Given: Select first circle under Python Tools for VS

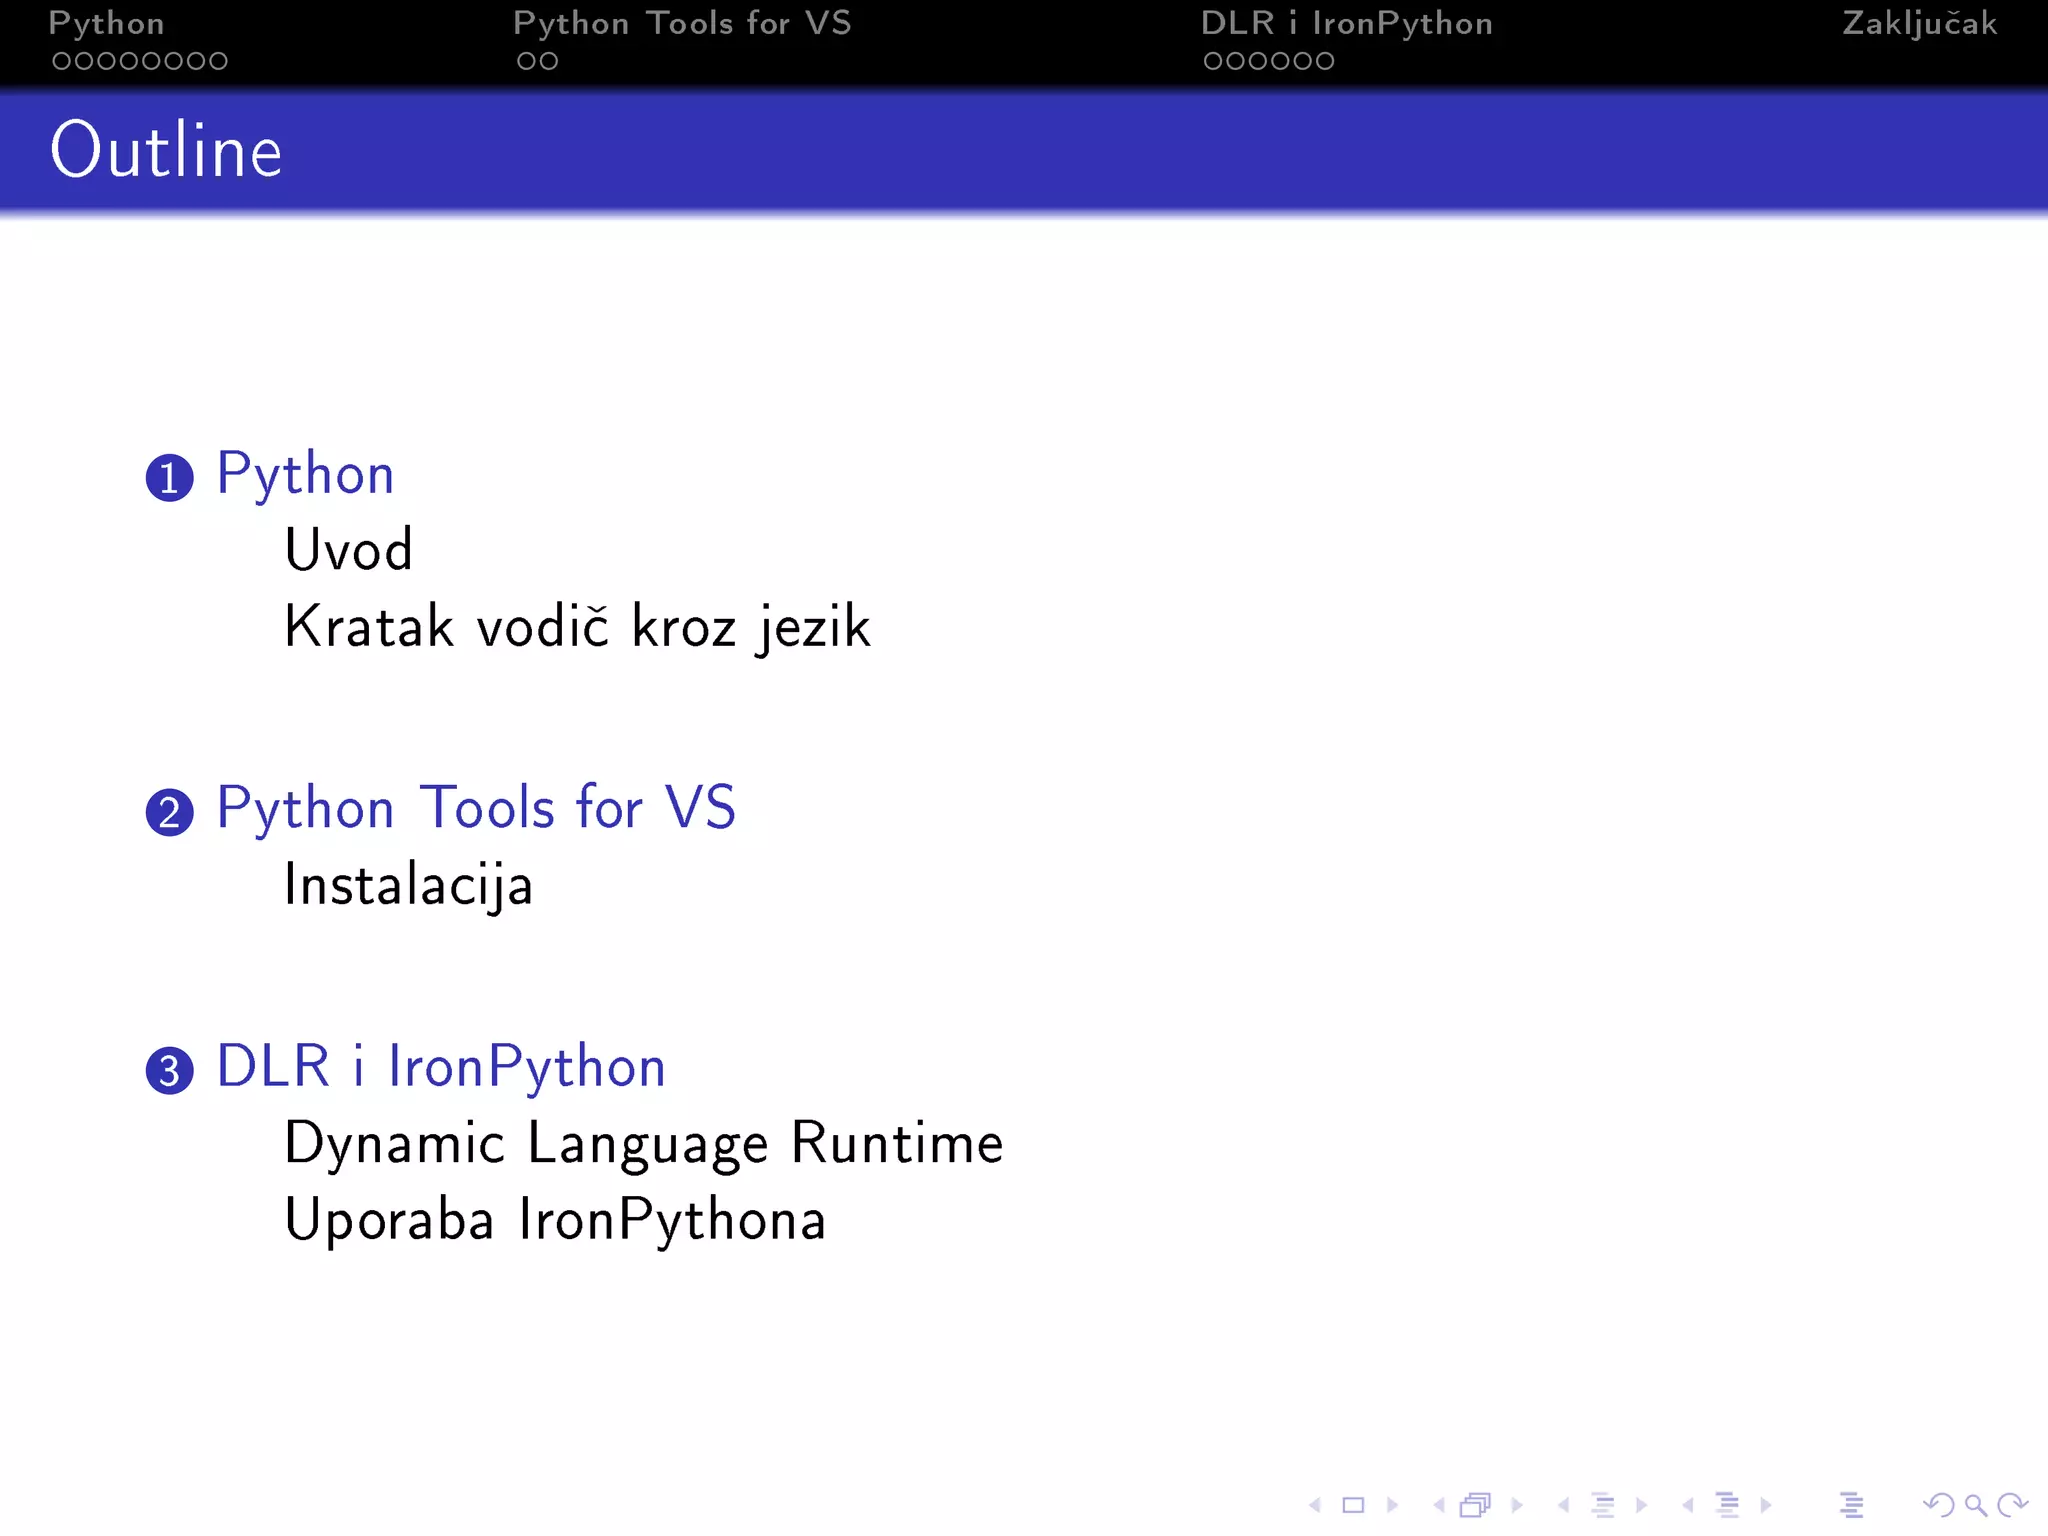Looking at the screenshot, I should click(526, 62).
